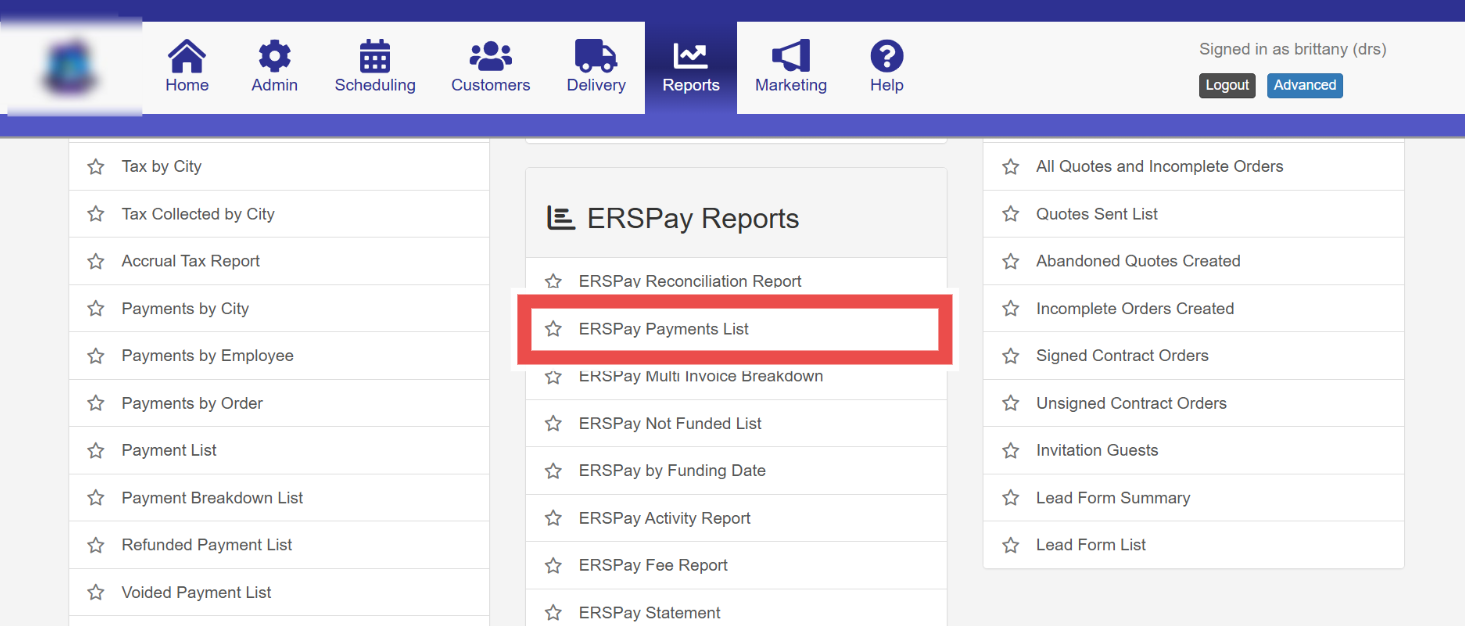The image size is (1465, 626).
Task: Star the Payments by City report
Action: pos(96,309)
